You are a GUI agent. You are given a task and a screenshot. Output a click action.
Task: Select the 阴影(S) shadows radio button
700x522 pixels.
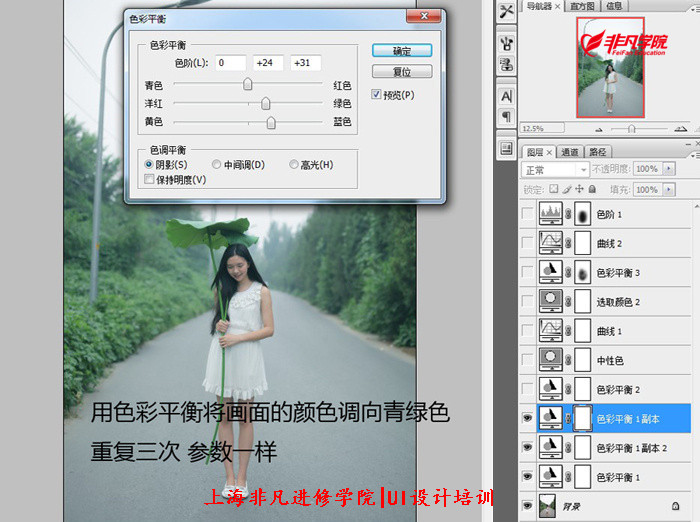click(149, 164)
